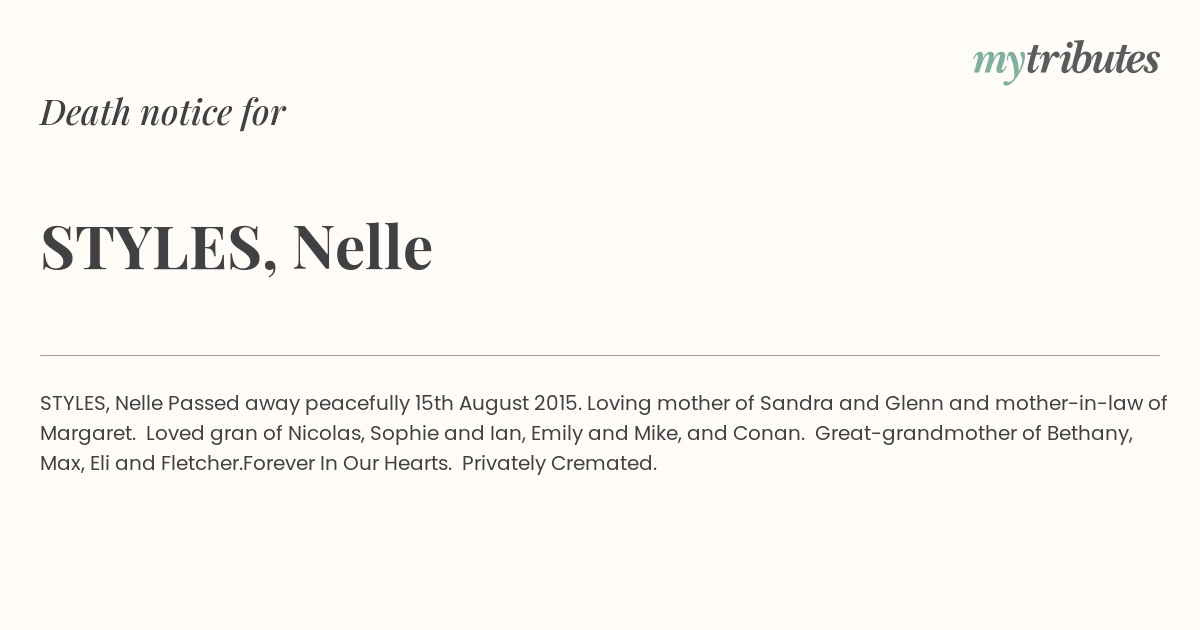
Task: Click the name "Fletcher" in the notice
Action: (201, 464)
